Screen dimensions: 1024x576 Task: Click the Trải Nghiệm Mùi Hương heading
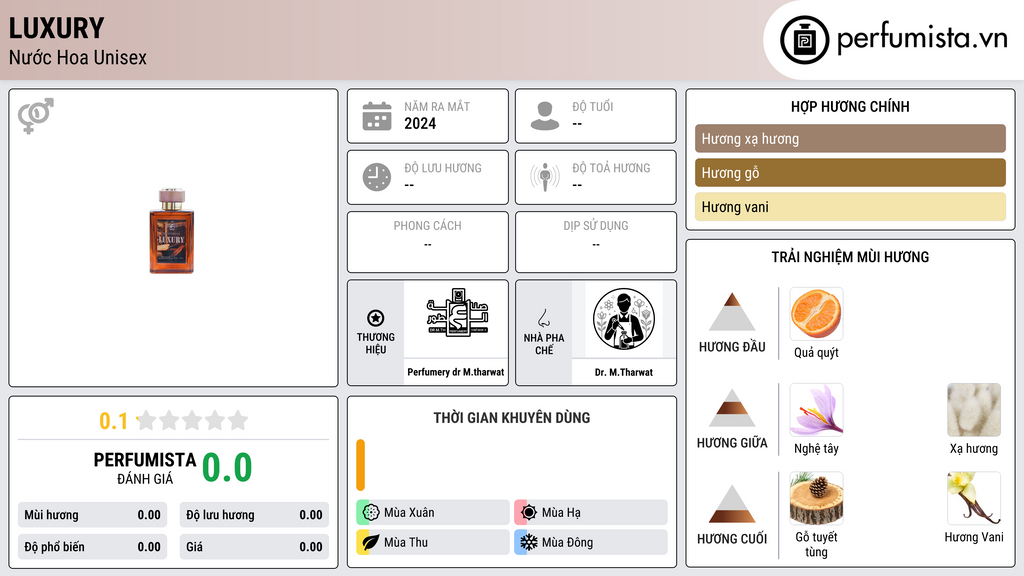coord(850,257)
